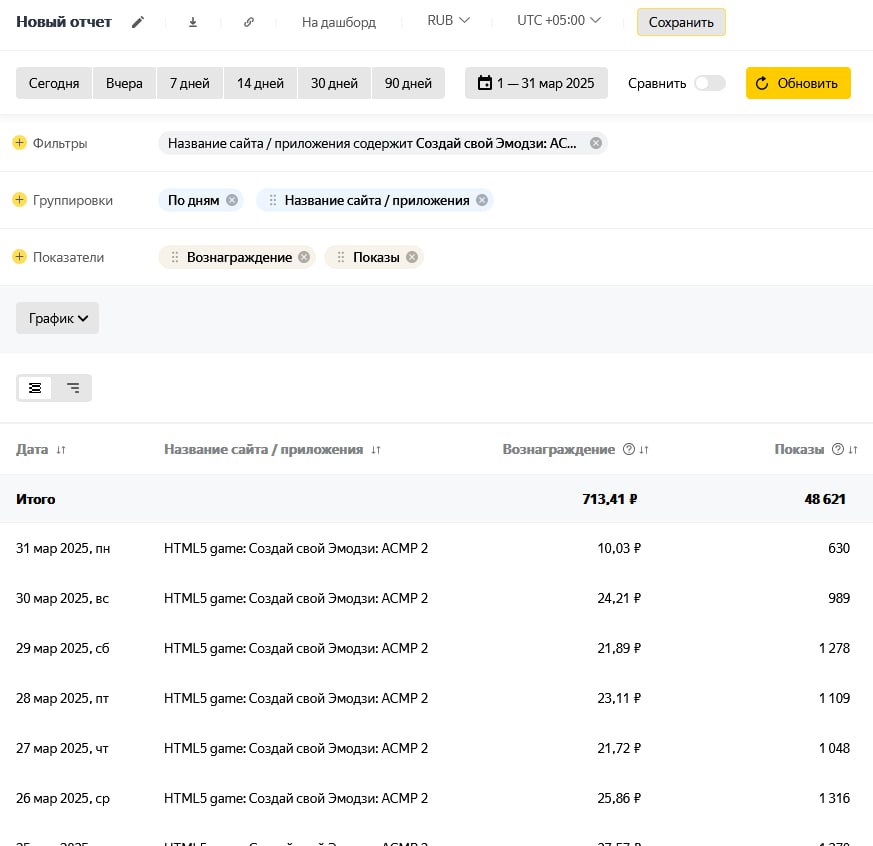Switch to the flat table view

35,388
